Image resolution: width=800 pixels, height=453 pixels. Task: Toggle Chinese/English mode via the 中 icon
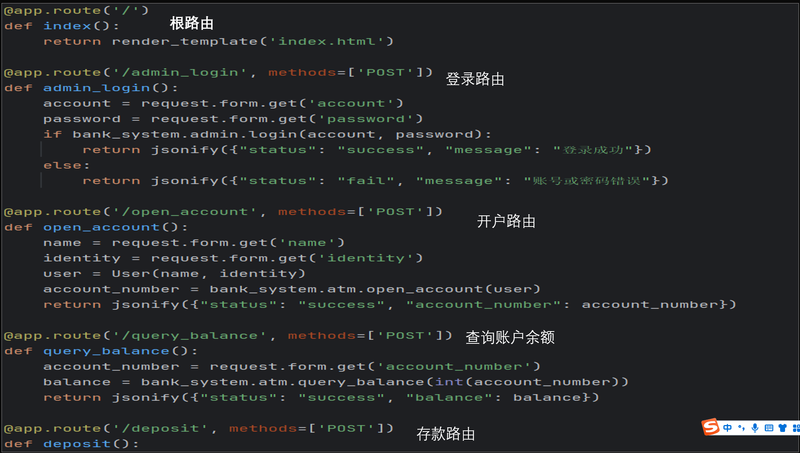tap(728, 428)
